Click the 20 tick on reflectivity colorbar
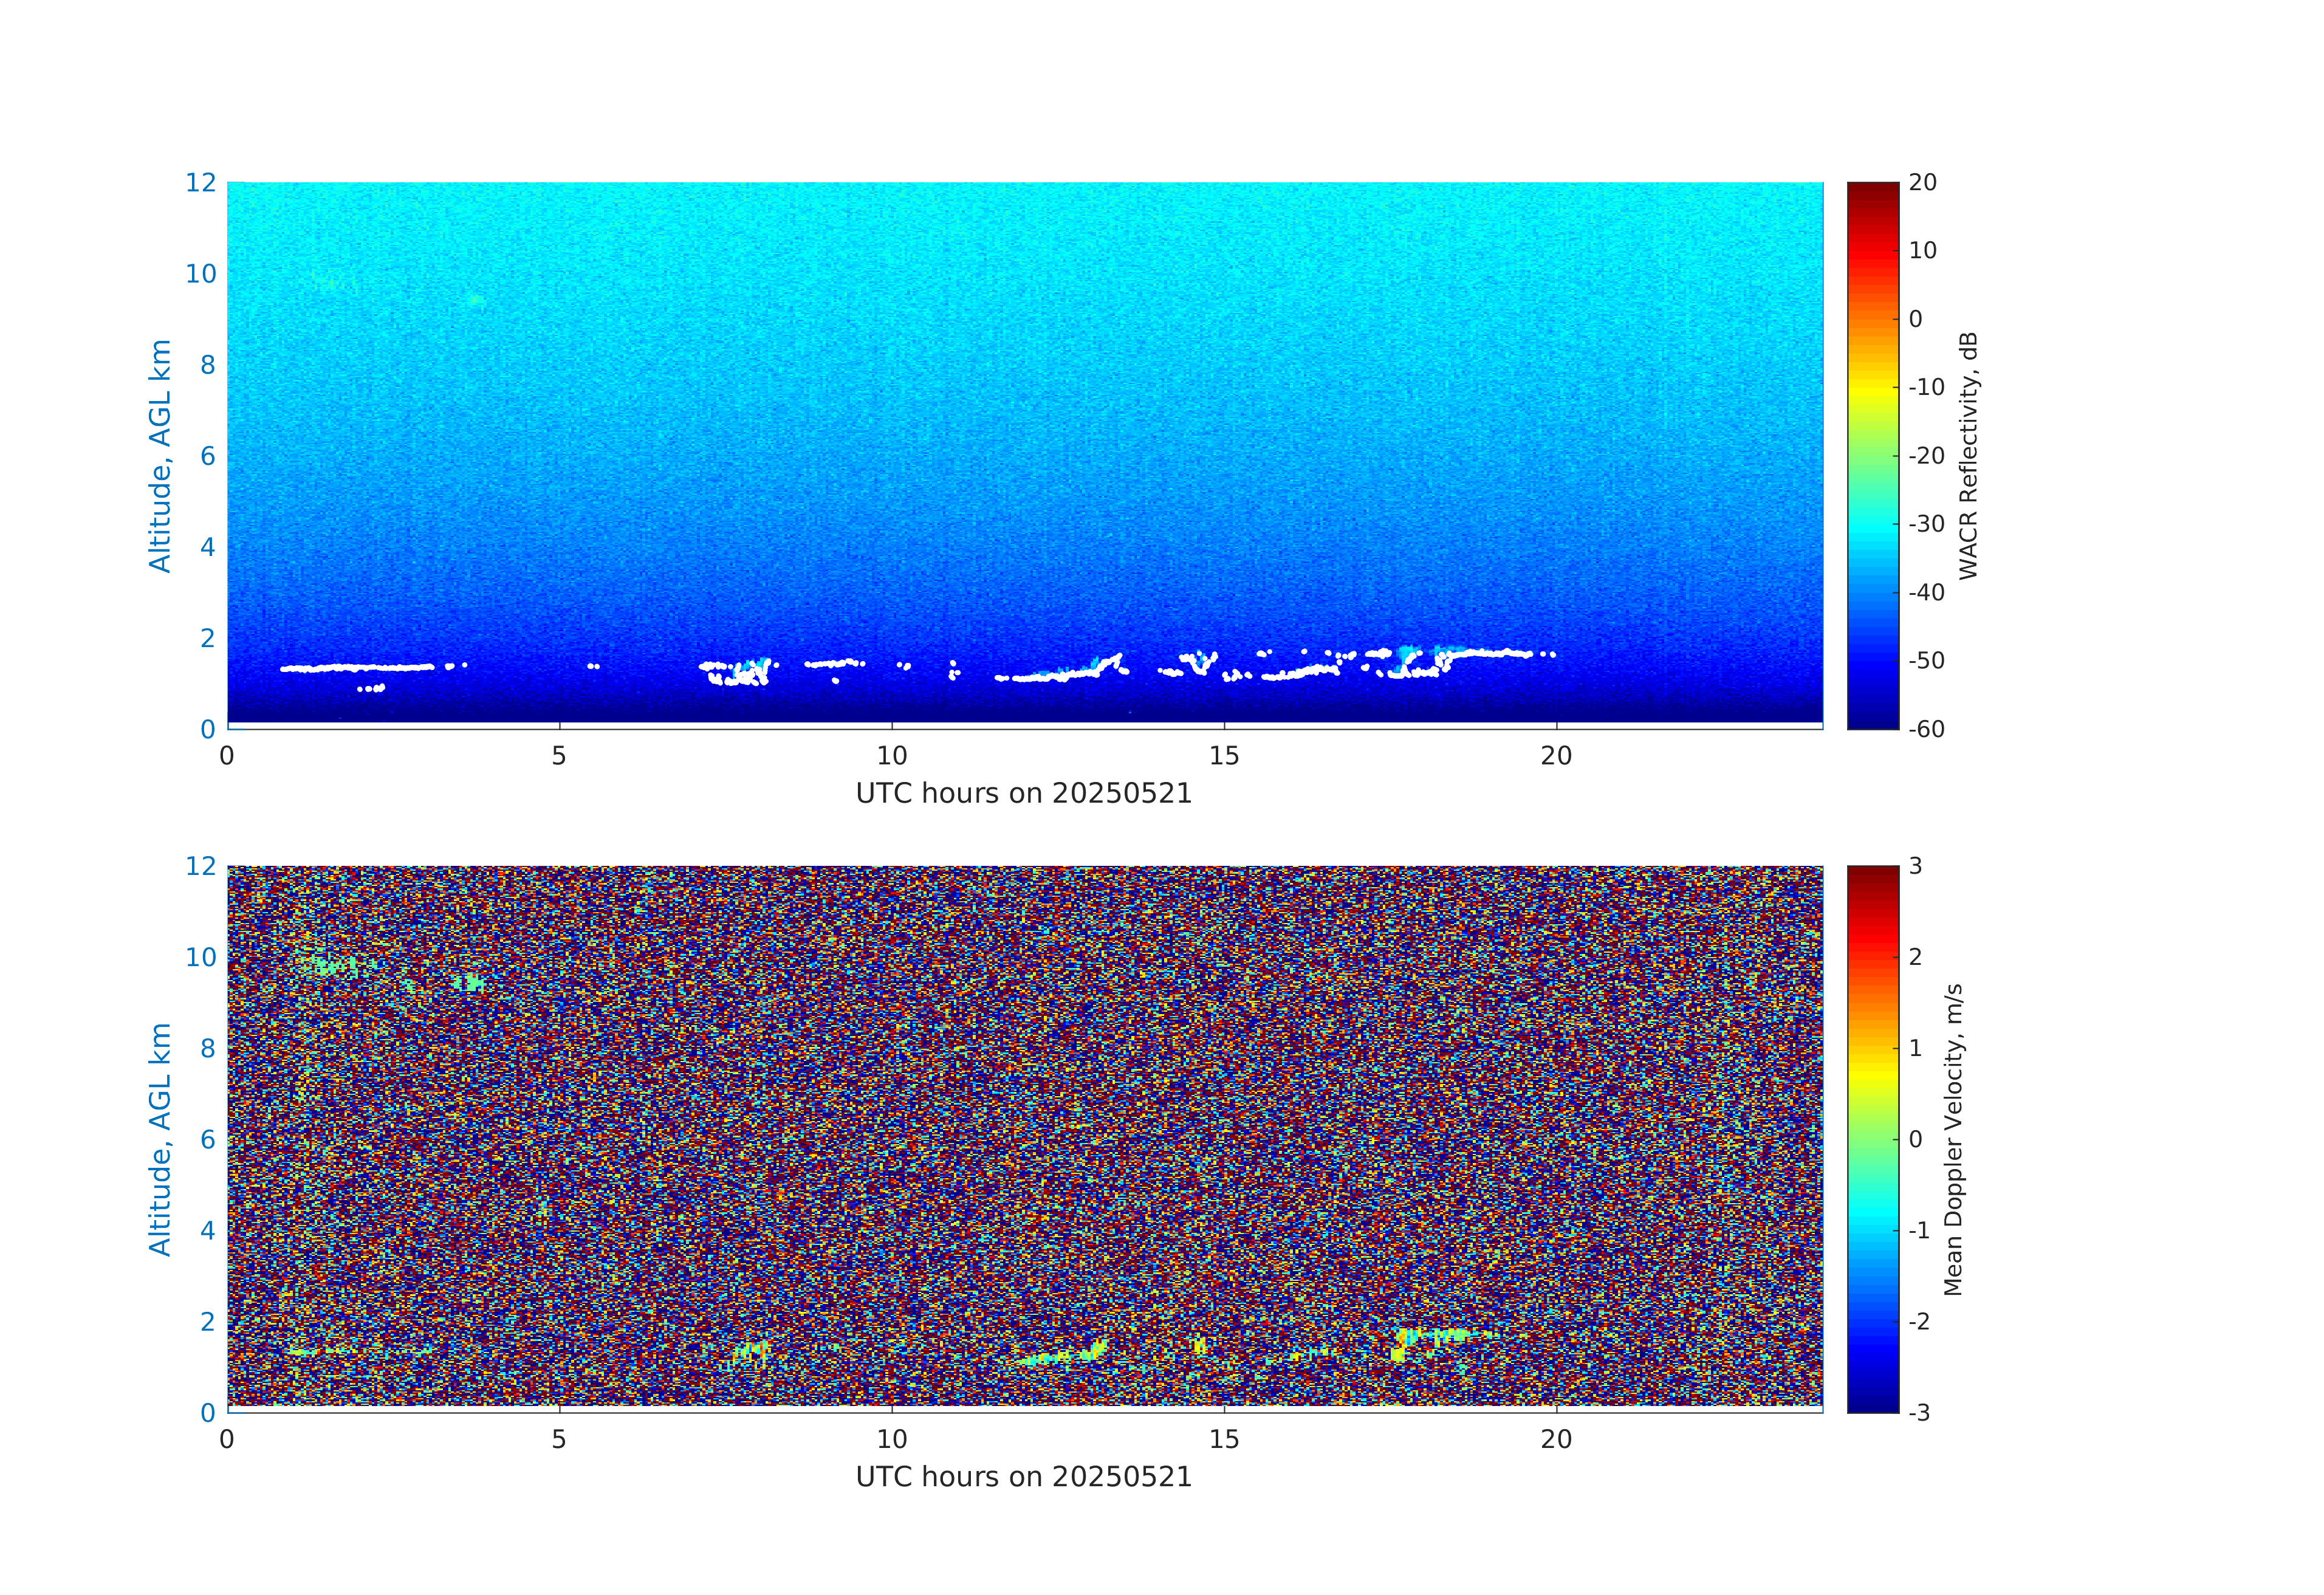 point(1922,183)
